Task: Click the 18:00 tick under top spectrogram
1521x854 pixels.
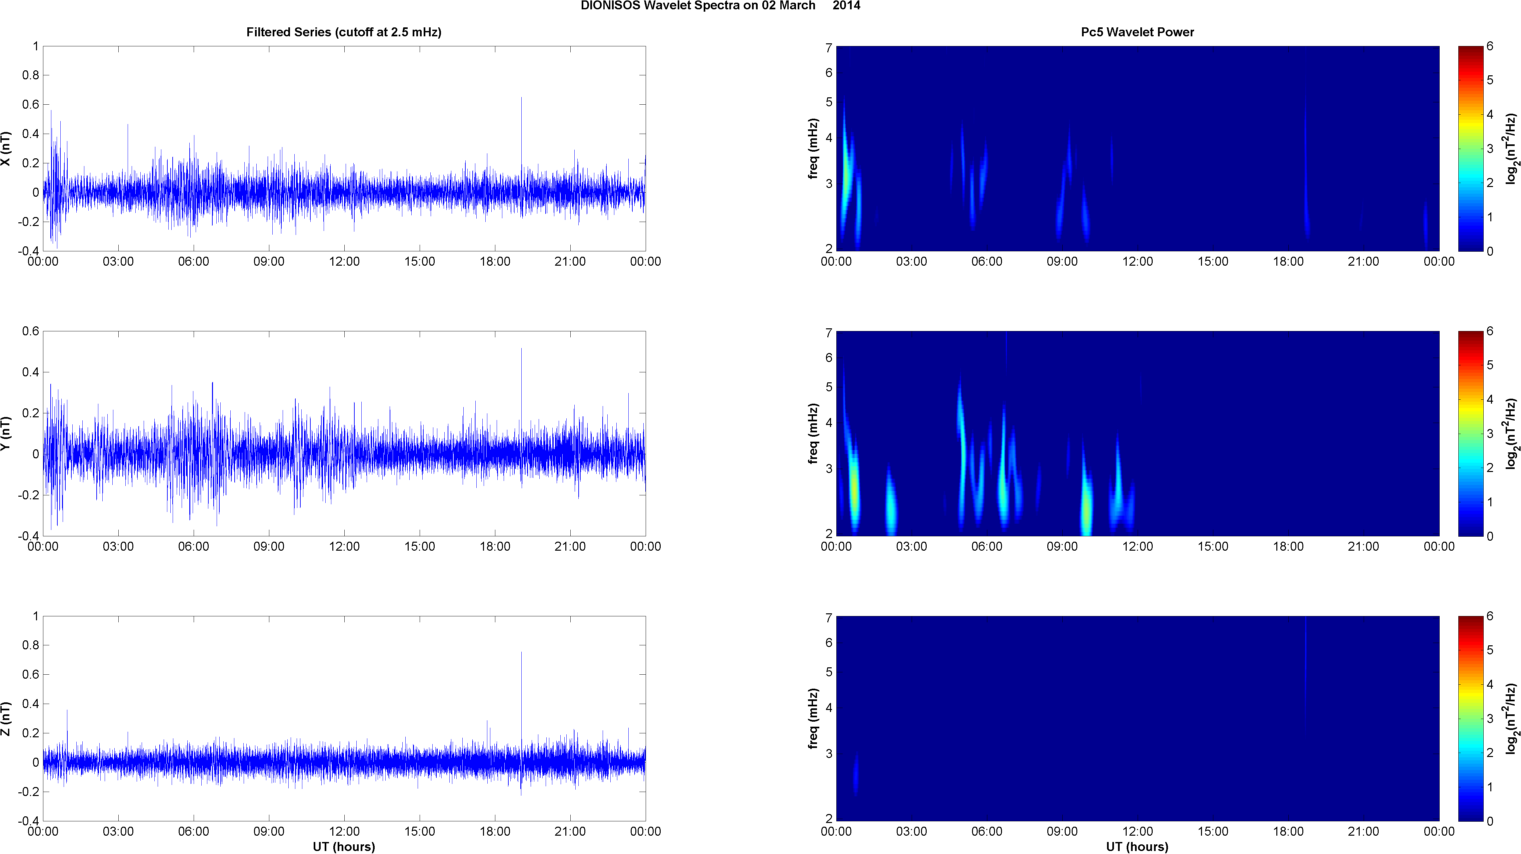Action: point(1288,262)
